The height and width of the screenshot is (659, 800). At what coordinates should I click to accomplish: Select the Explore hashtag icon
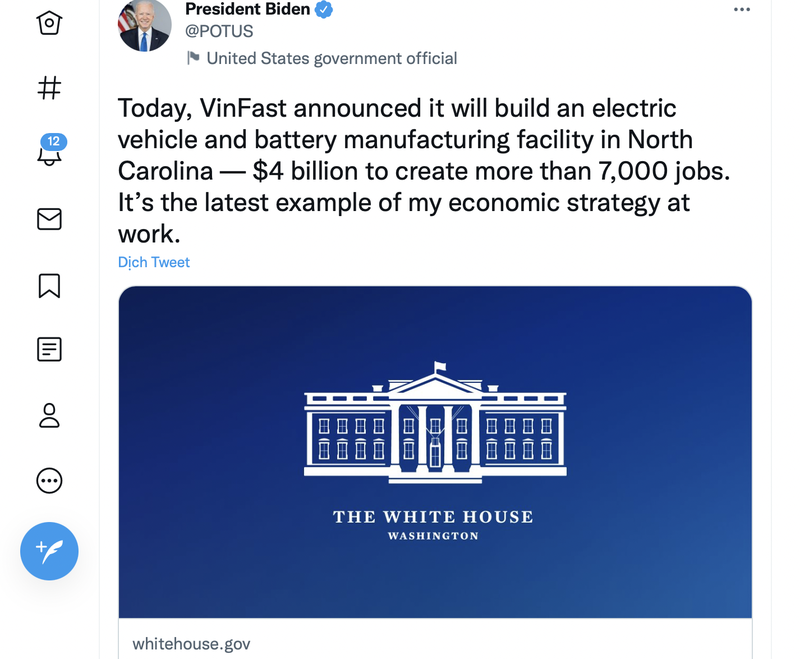49,89
